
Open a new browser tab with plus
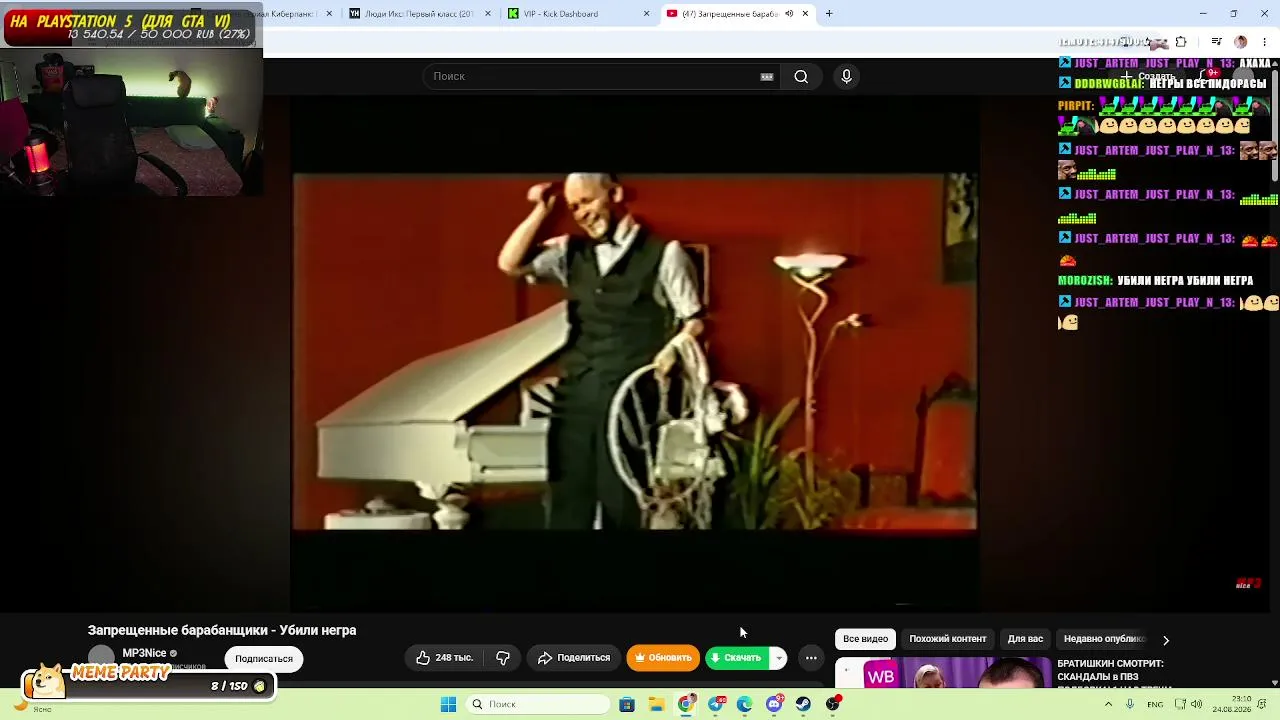pyautogui.click(x=829, y=14)
